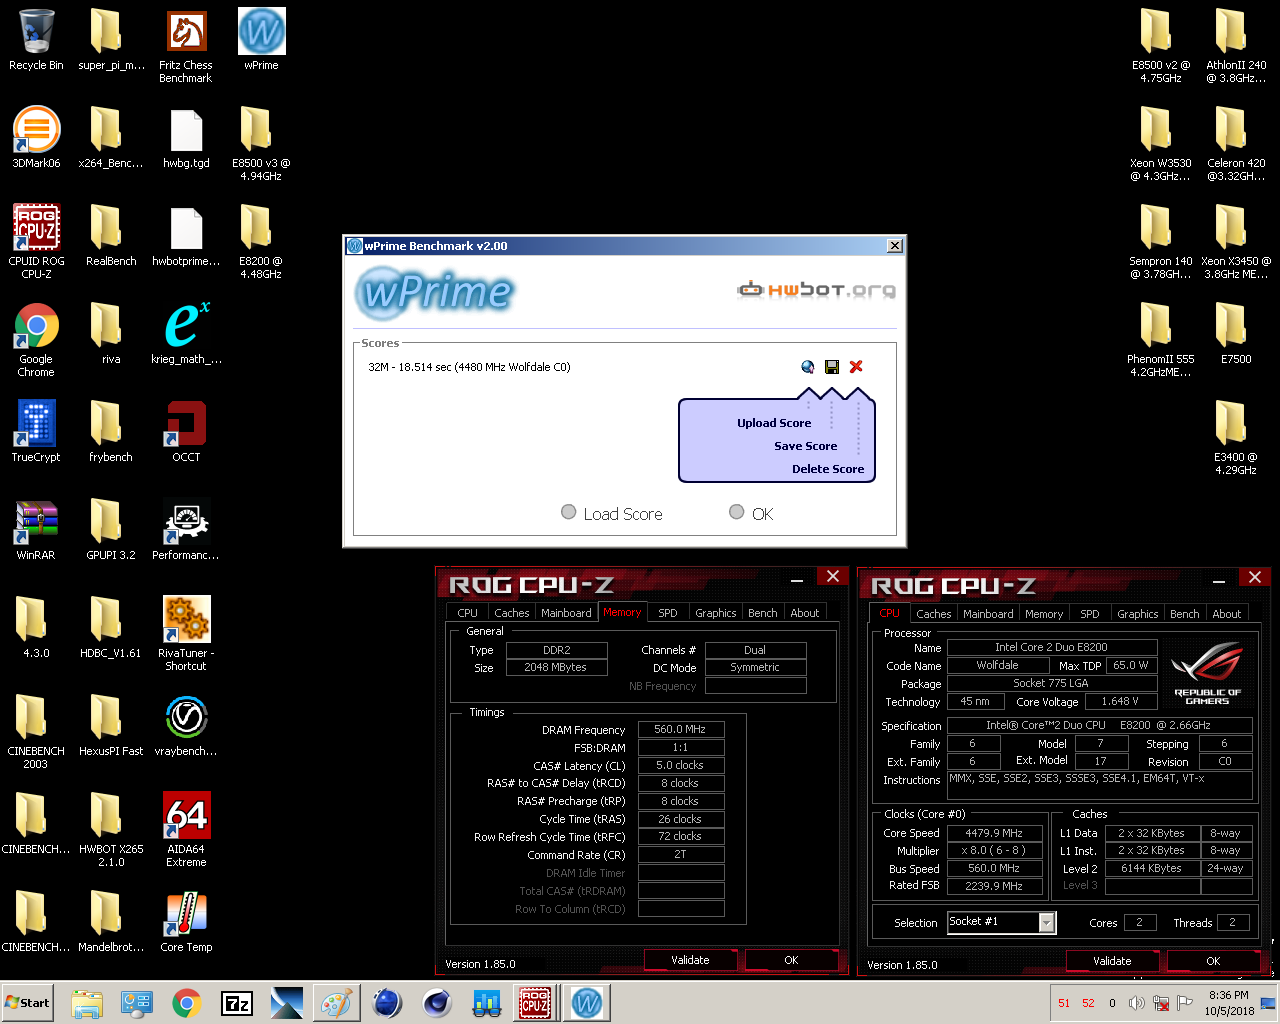Open the E8200 @ 4.48GHz folder
The image size is (1280, 1024).
point(261,241)
